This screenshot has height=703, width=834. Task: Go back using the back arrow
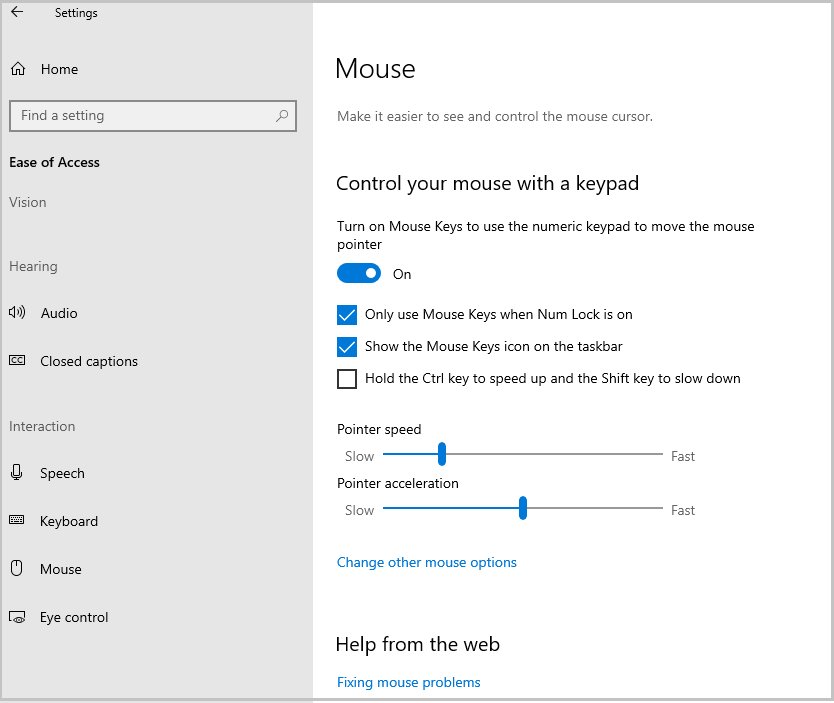click(17, 12)
